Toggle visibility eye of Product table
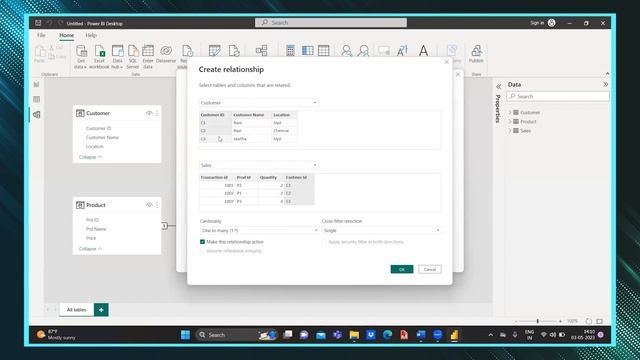The image size is (640, 360). [x=149, y=205]
